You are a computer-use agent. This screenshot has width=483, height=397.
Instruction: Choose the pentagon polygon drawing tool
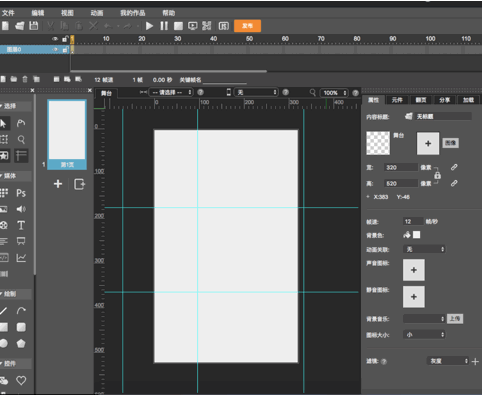[21, 343]
